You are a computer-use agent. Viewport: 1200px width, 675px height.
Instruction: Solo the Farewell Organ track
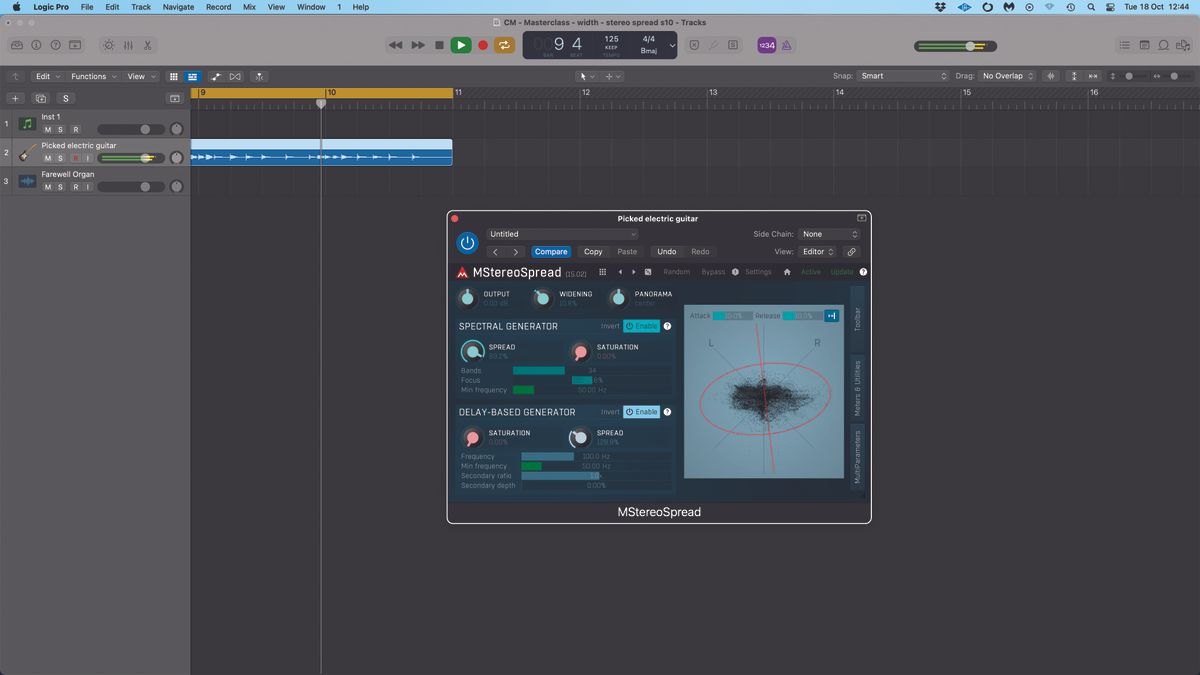[59, 187]
